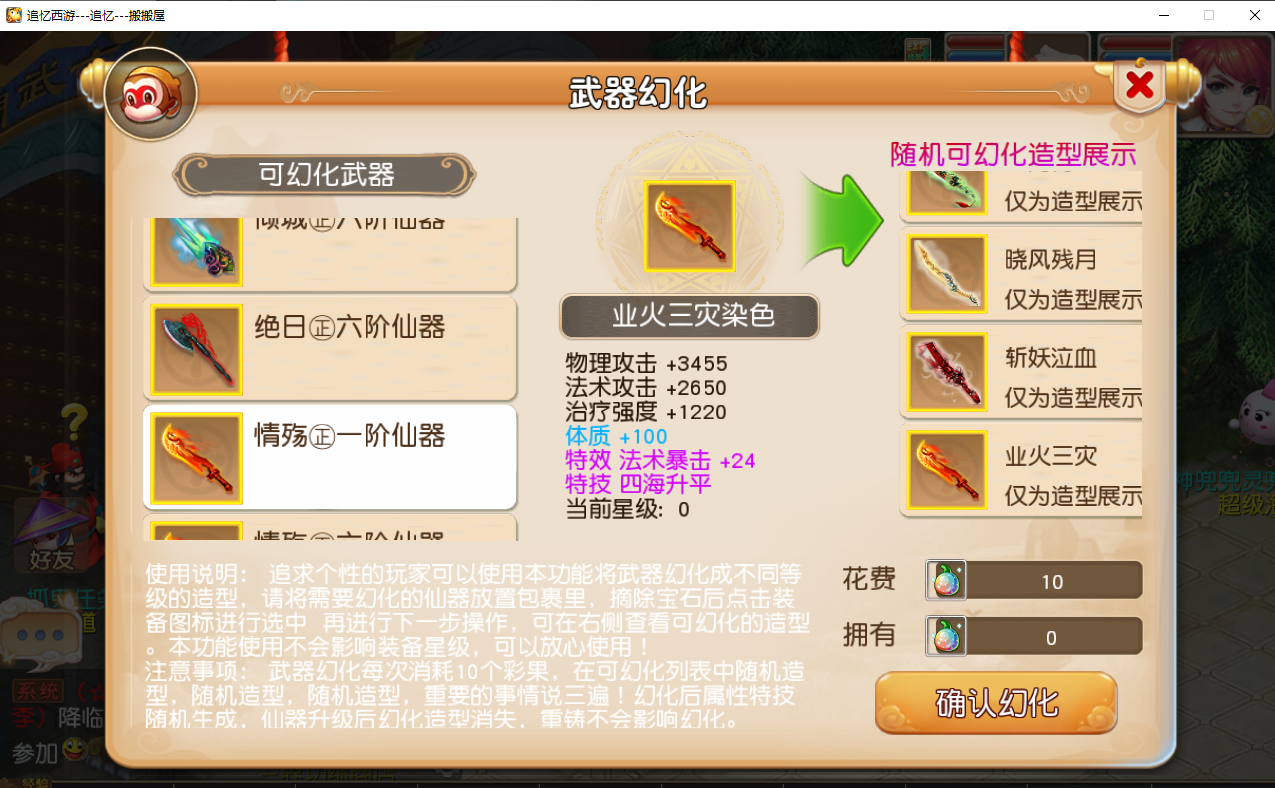The width and height of the screenshot is (1275, 788).
Task: Click the monkey avatar icon
Action: pyautogui.click(x=151, y=94)
